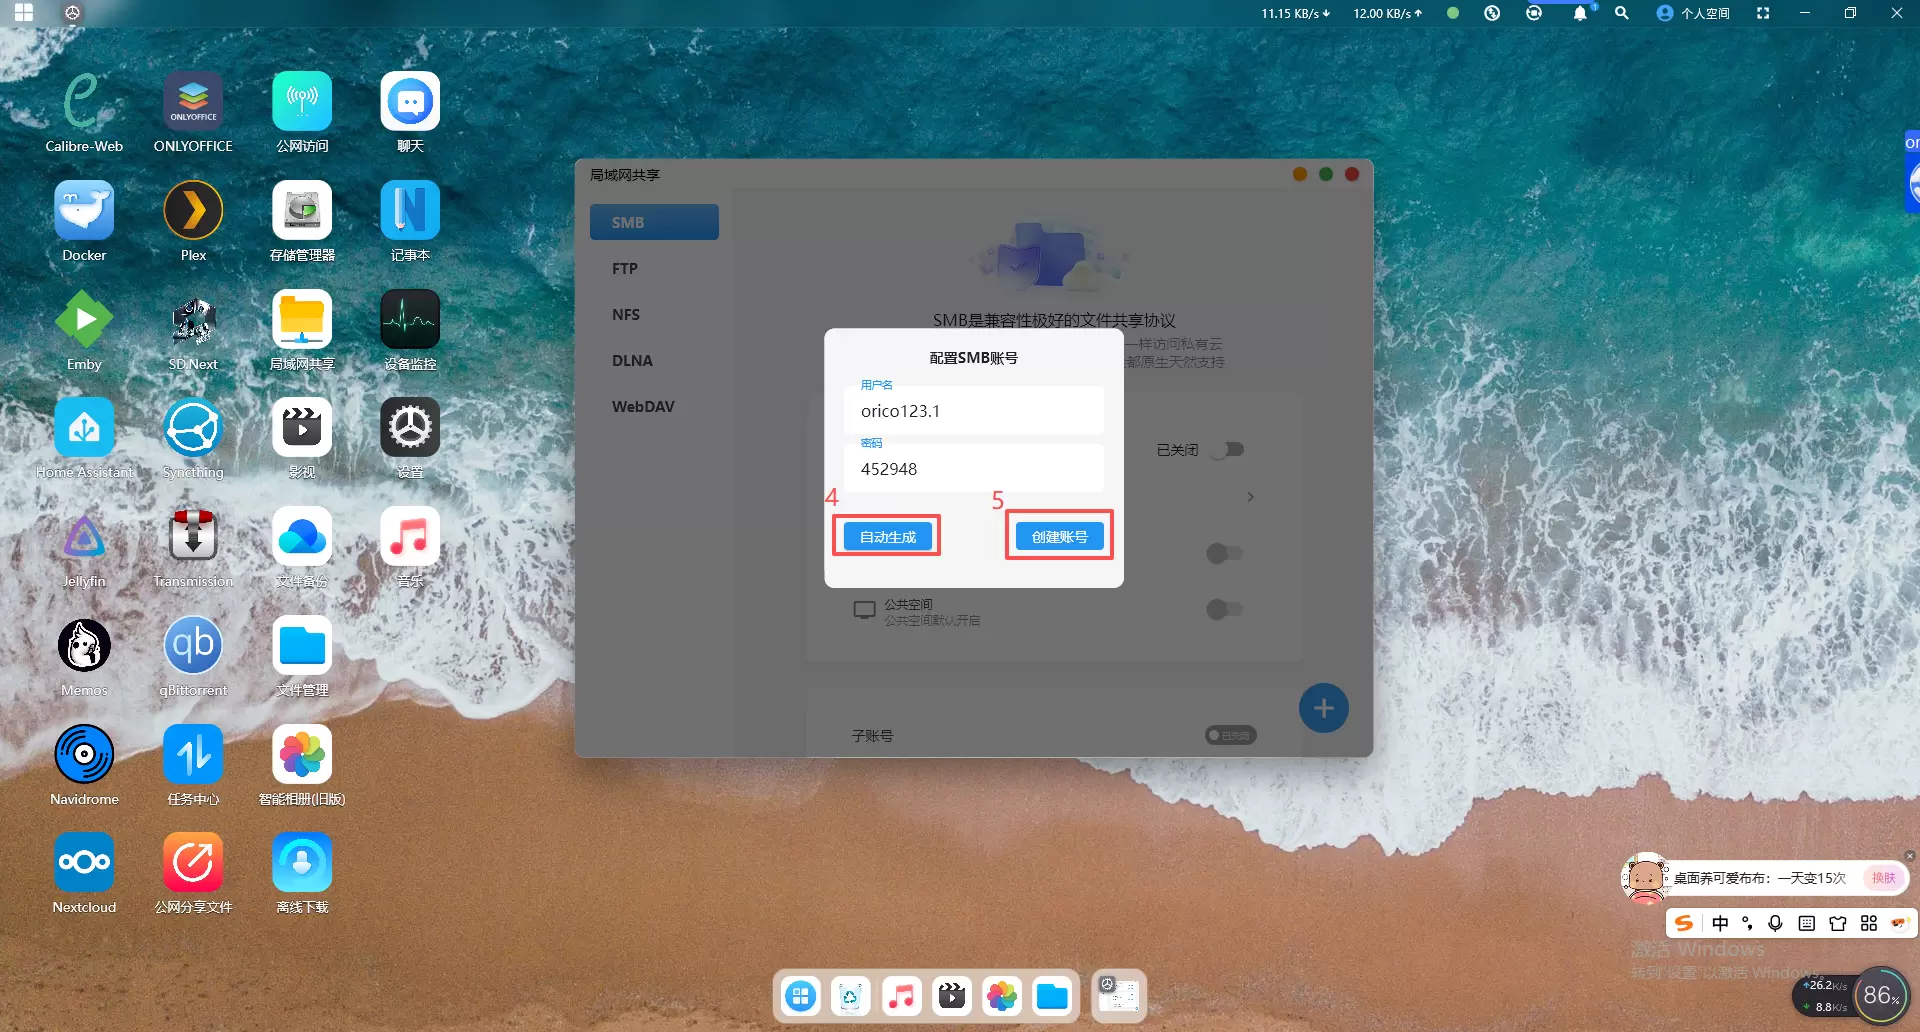Click the Jellyfin desktop icon
The height and width of the screenshot is (1032, 1920).
(x=84, y=537)
